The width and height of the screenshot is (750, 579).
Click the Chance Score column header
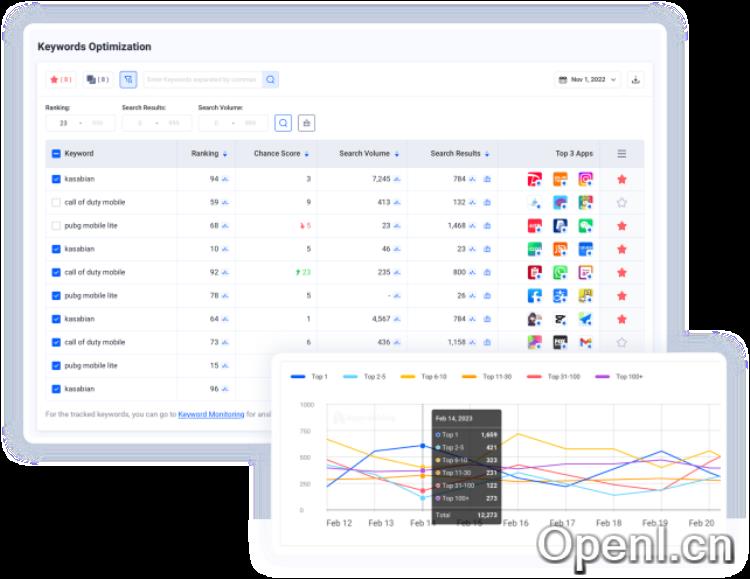click(x=277, y=154)
